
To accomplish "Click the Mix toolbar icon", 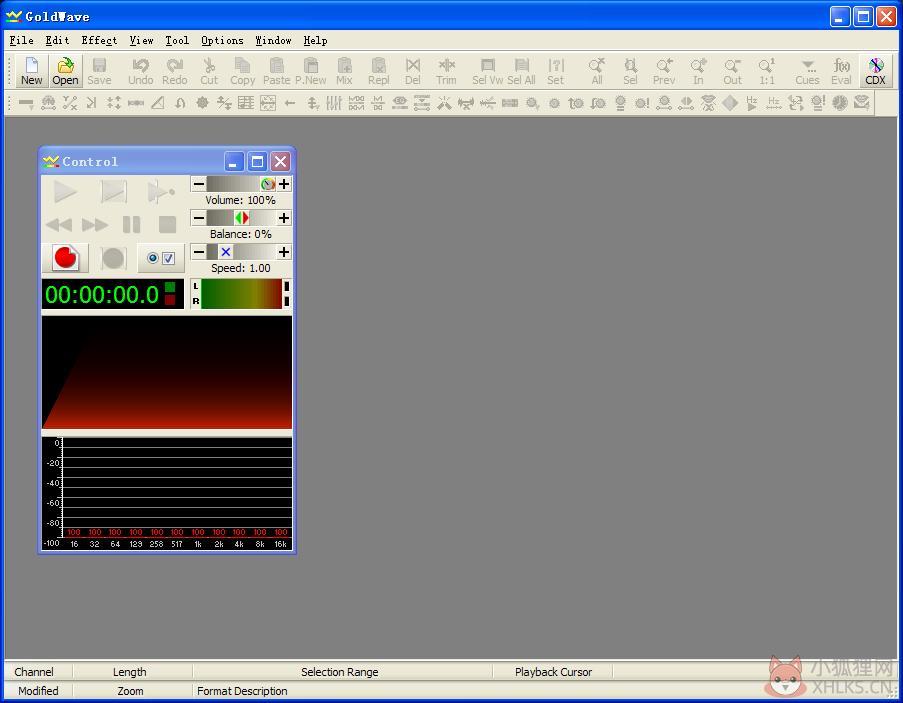I will coord(344,71).
